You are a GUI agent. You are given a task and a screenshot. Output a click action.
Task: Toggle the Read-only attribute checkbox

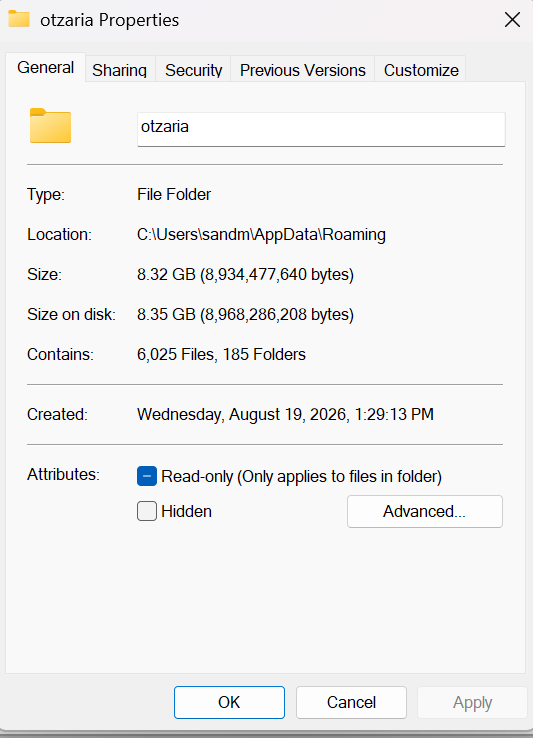click(x=147, y=476)
